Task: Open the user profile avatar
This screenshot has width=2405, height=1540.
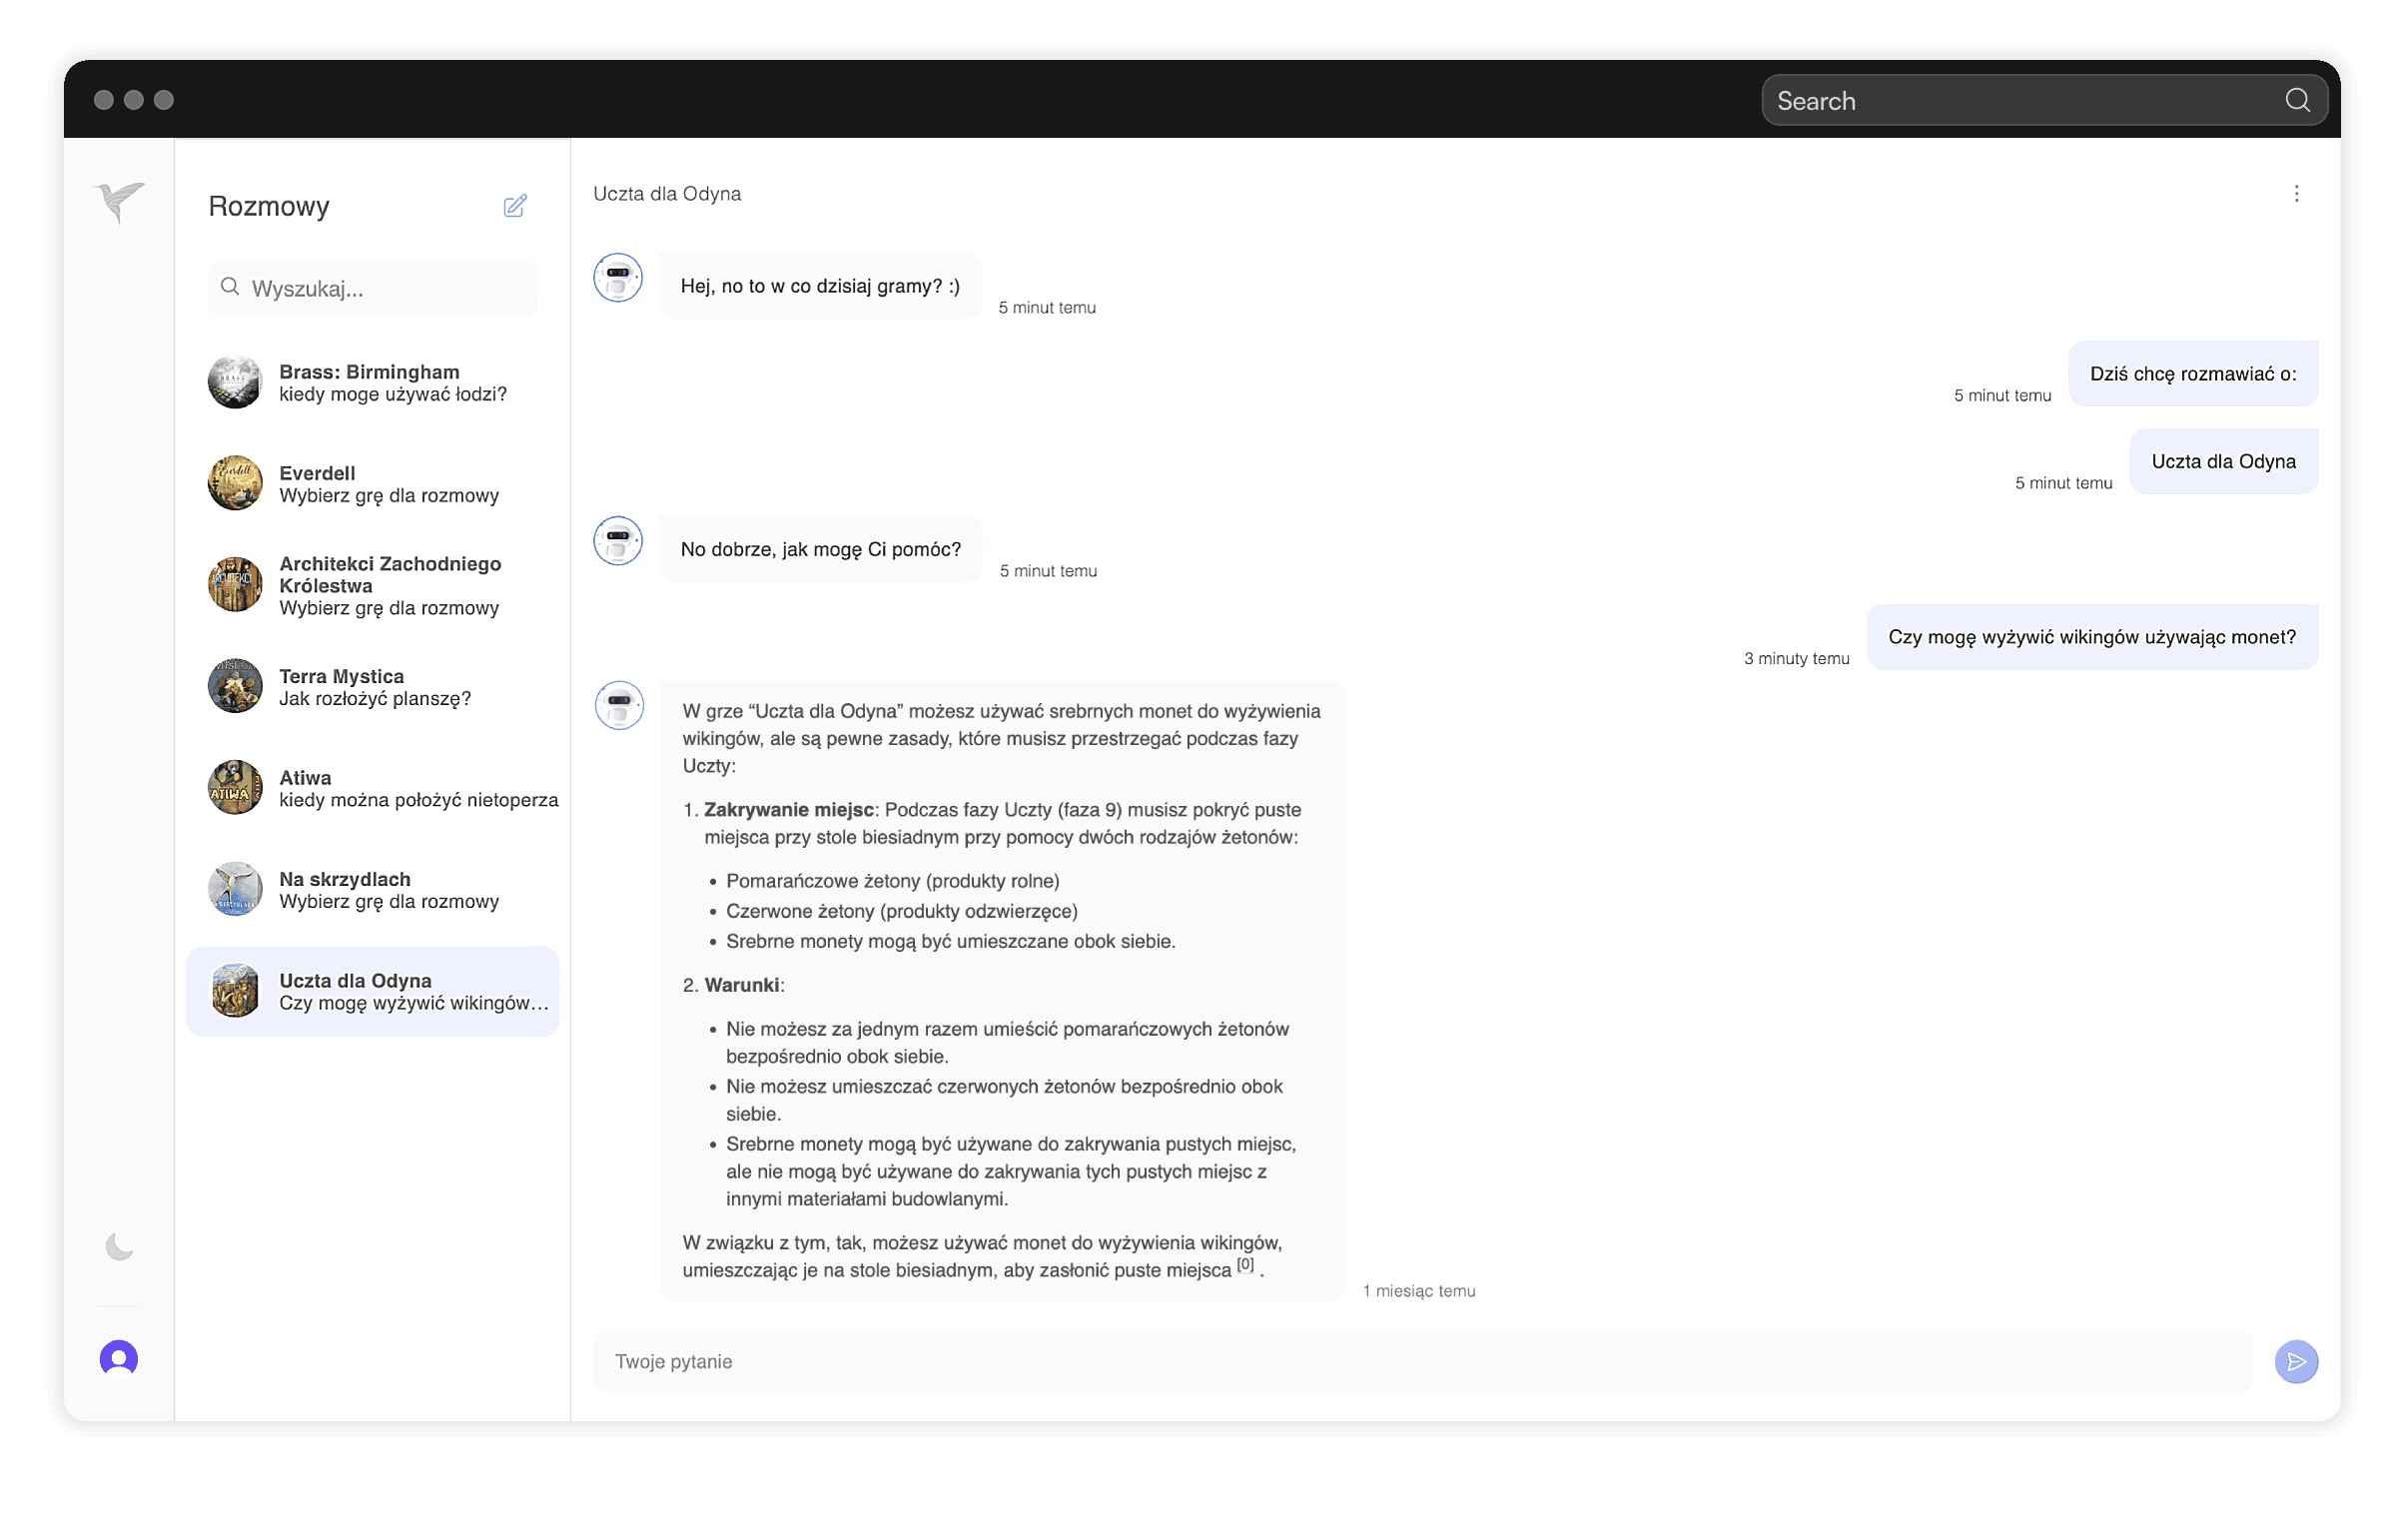Action: click(x=119, y=1358)
